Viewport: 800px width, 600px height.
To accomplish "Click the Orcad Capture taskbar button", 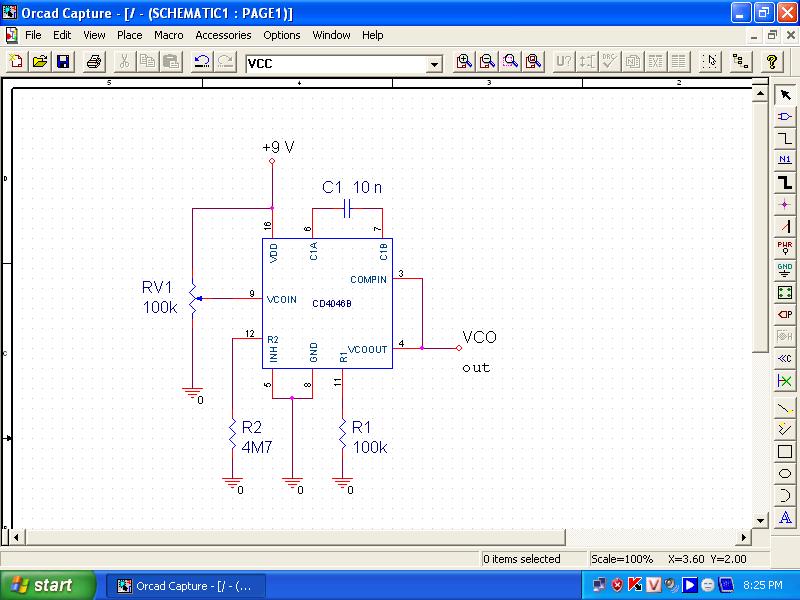I will 185,585.
